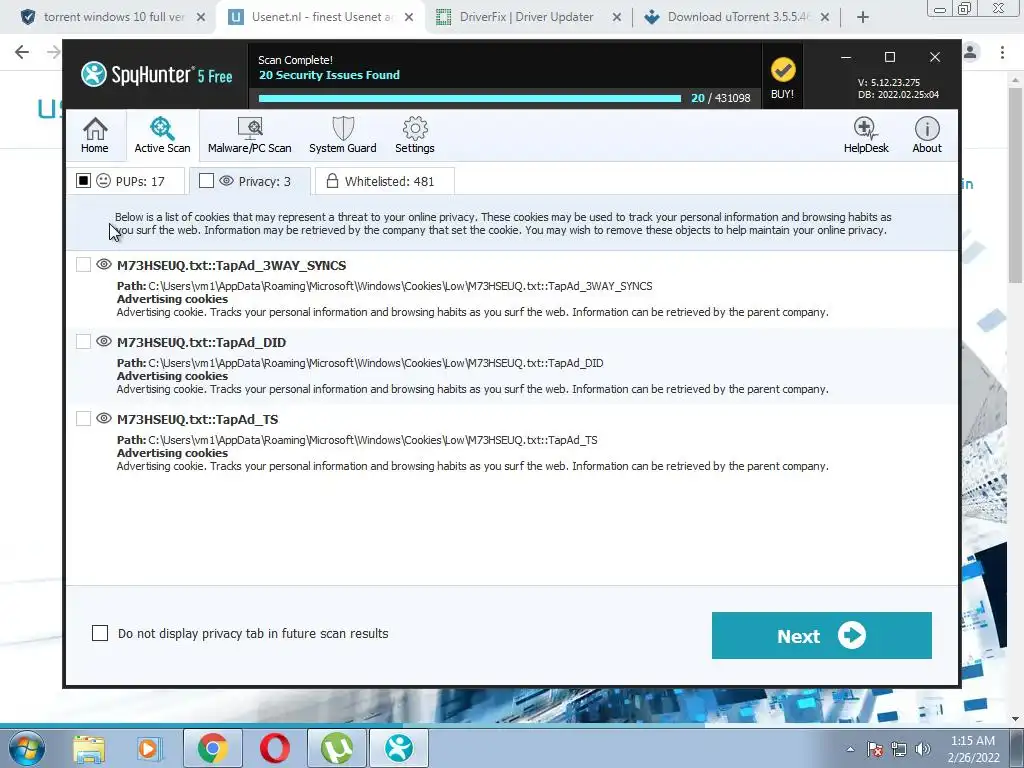Click eye icon beside TapAd_3WAY_SYNCS
Viewport: 1024px width, 768px height.
(104, 264)
